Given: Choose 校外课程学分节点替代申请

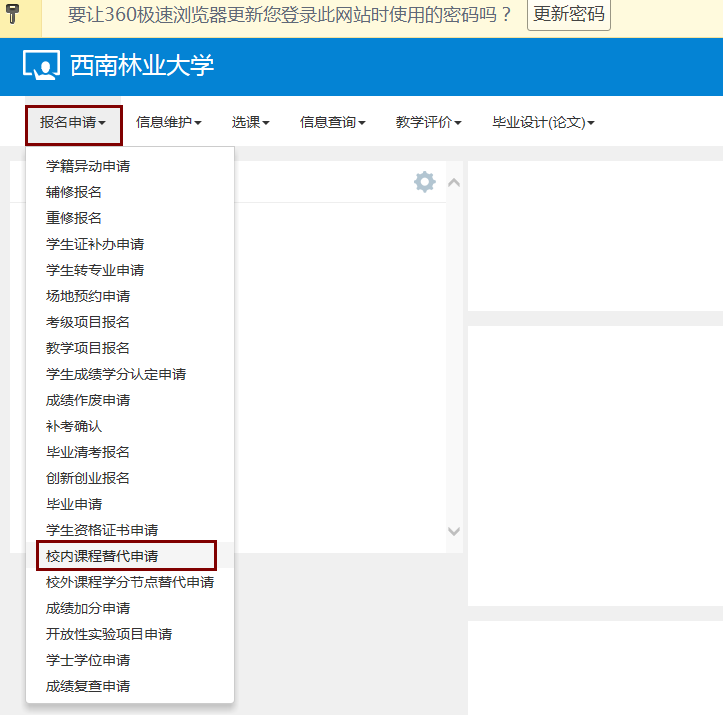Looking at the screenshot, I should (130, 582).
